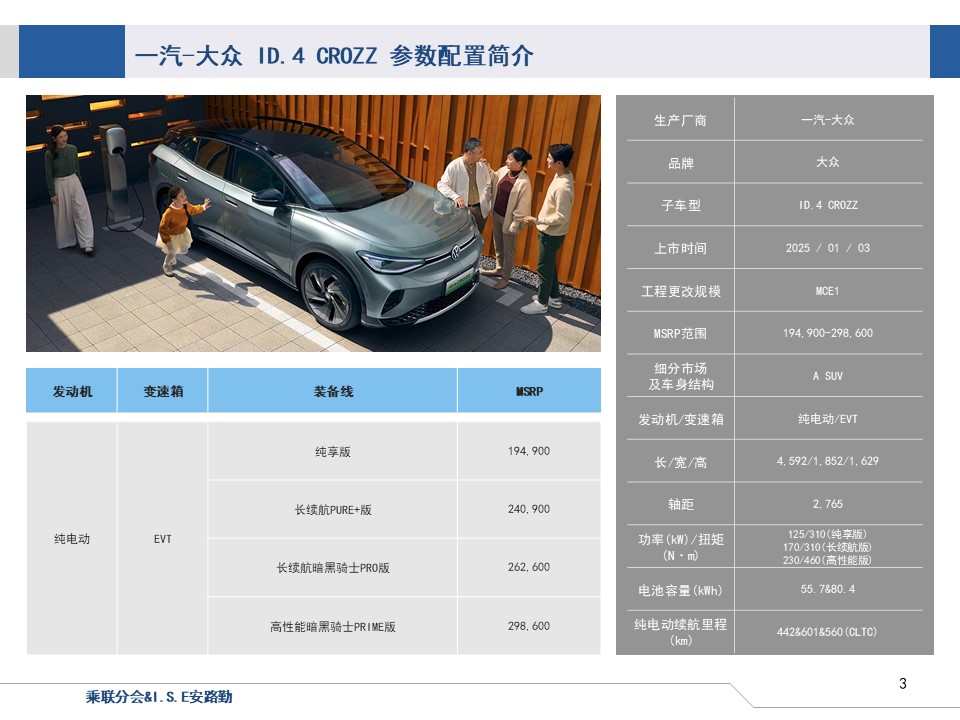
Task: Click the "高性能暗黑骑士PRIME版" trim name
Action: [x=333, y=626]
